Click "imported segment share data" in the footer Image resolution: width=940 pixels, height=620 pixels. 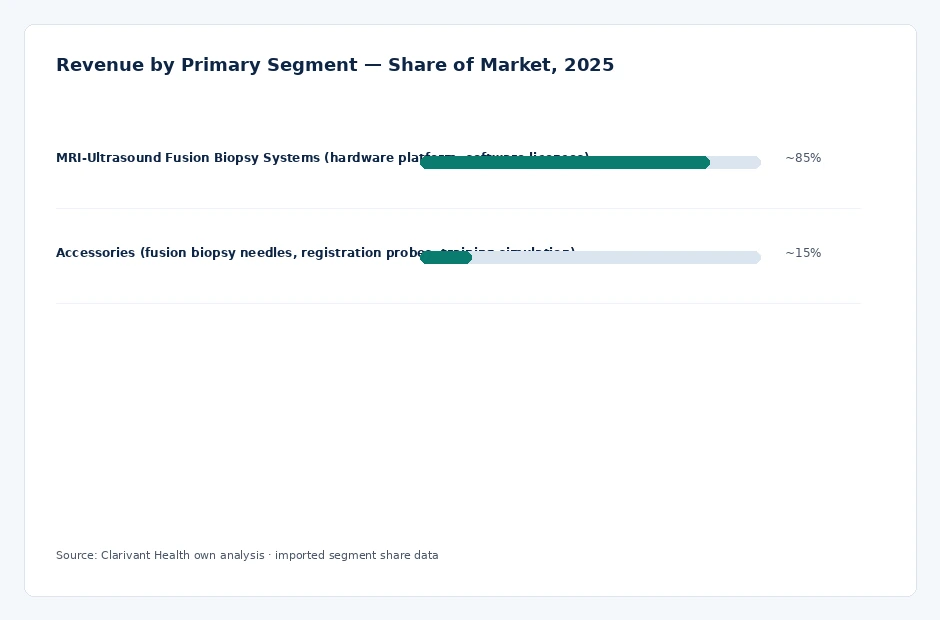pyautogui.click(x=357, y=555)
